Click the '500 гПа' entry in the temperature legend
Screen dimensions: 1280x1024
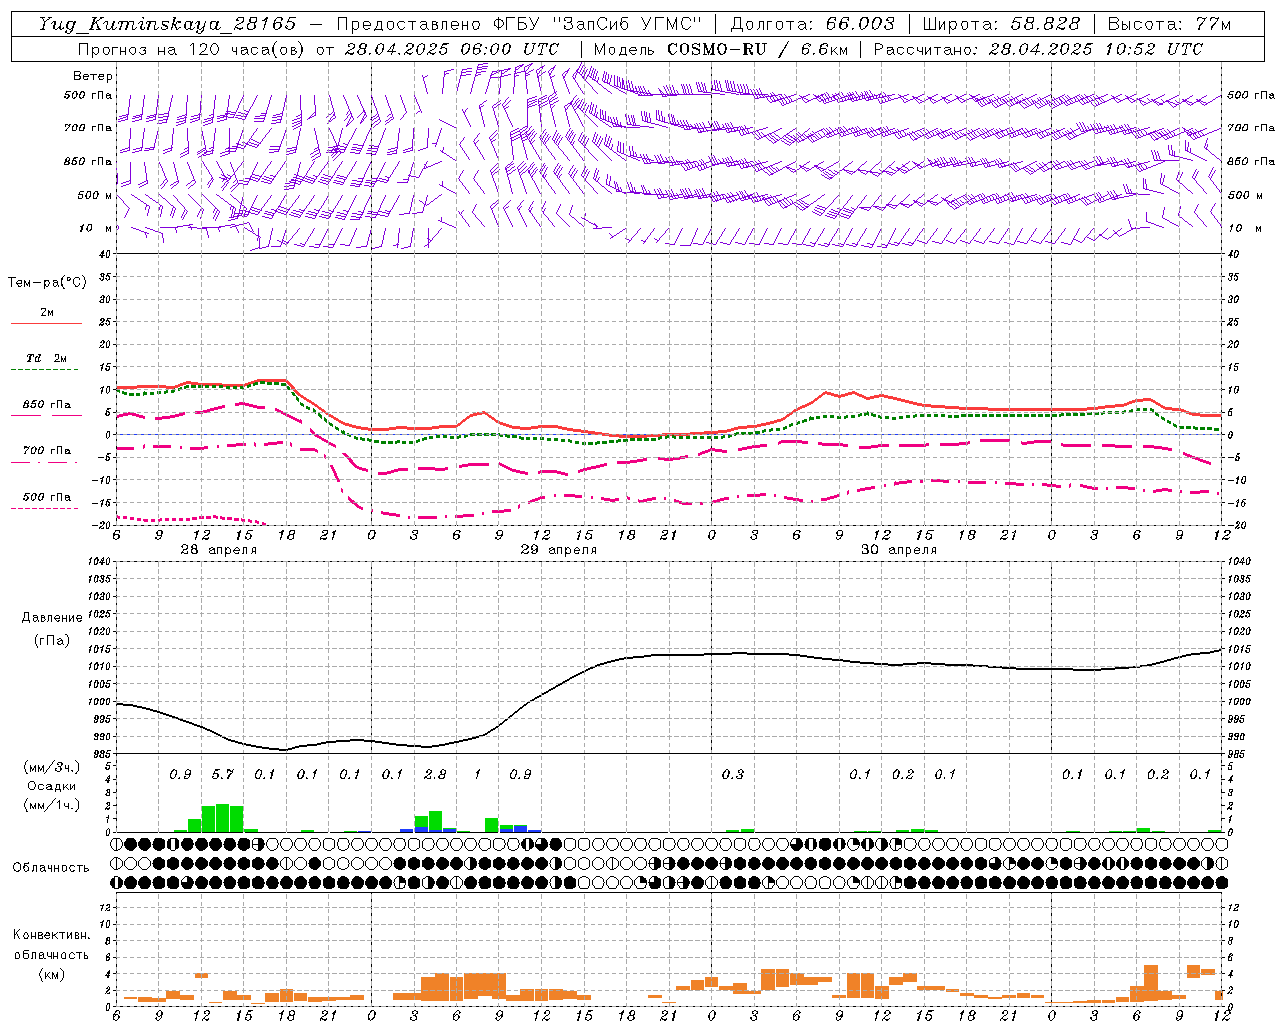(x=46, y=497)
